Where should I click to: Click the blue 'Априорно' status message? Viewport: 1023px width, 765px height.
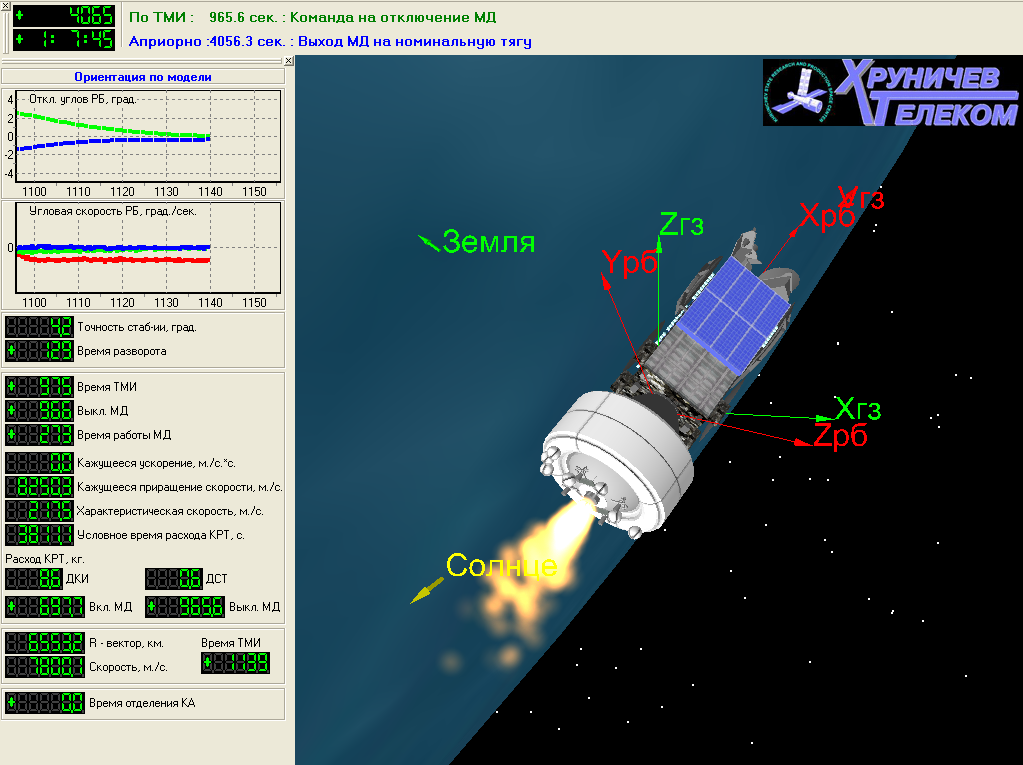330,42
